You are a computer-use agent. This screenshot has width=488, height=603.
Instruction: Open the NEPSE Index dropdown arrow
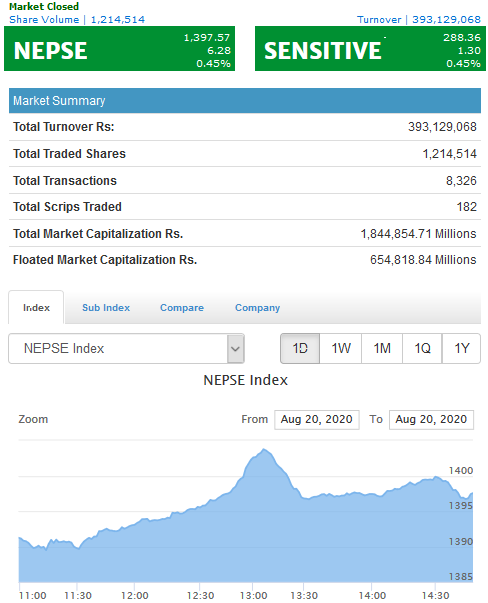tap(235, 348)
